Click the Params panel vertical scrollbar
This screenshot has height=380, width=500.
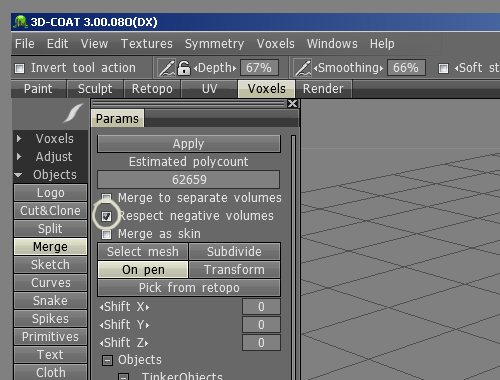[293, 257]
